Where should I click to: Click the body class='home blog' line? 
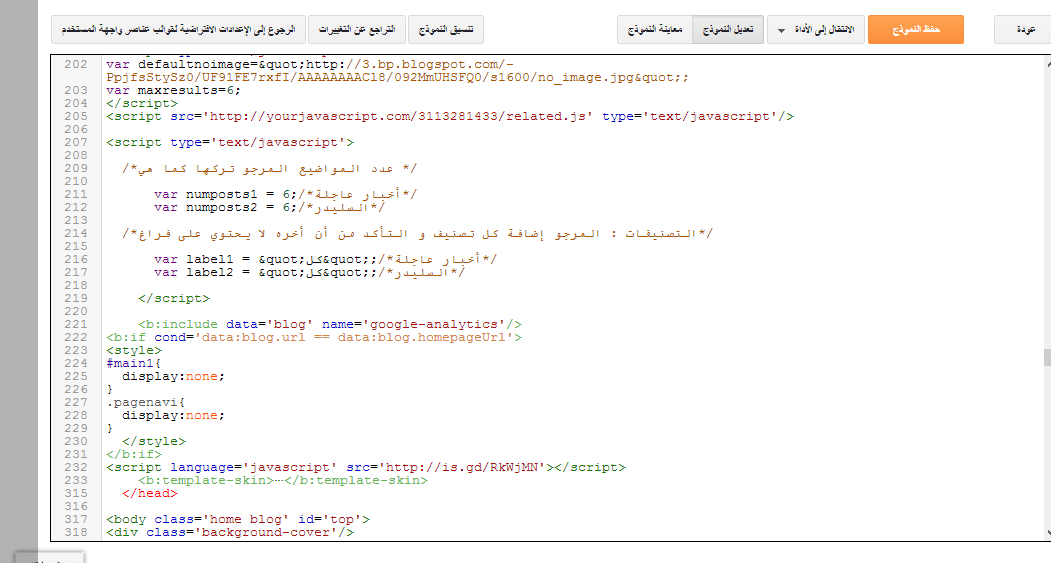point(238,519)
